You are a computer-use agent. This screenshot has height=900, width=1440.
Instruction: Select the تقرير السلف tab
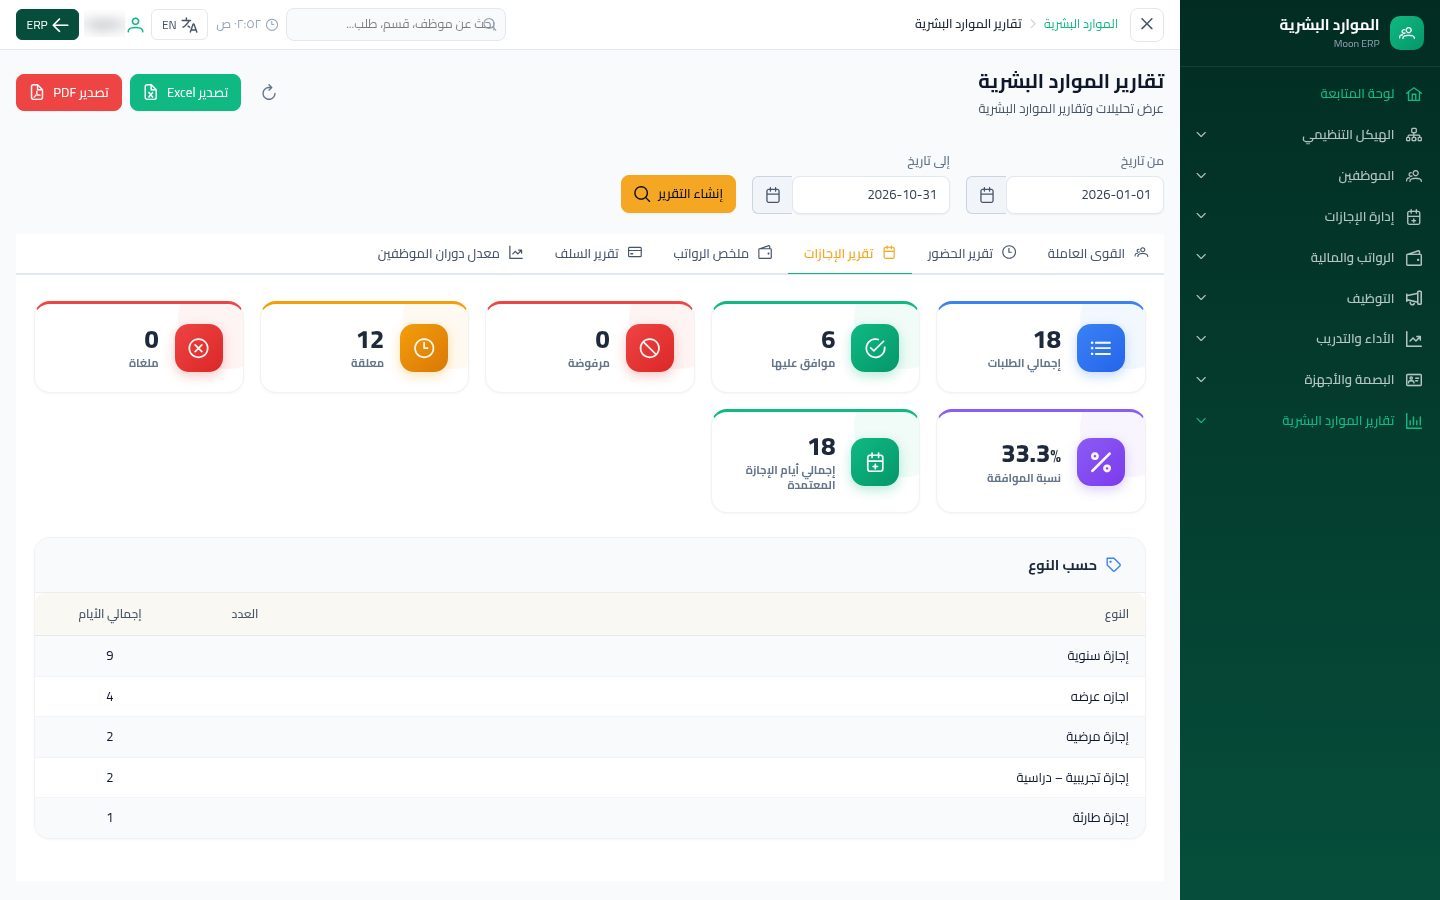[x=598, y=254]
